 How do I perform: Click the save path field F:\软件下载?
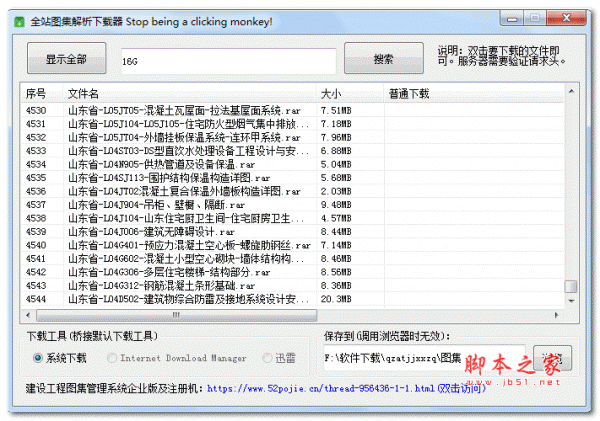[424, 358]
